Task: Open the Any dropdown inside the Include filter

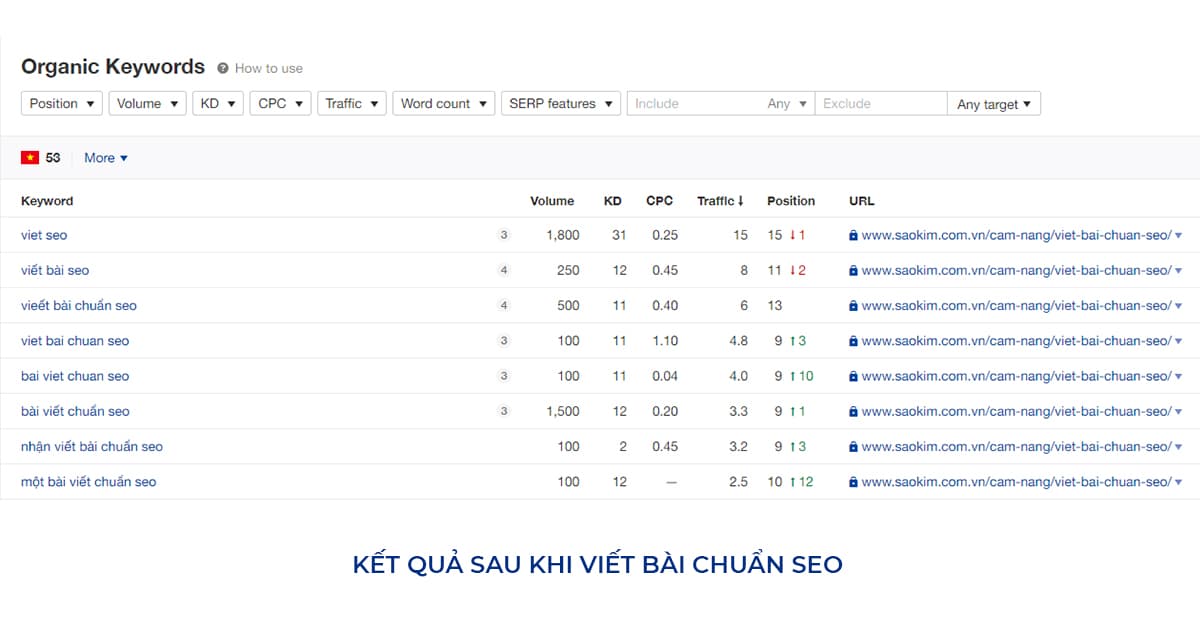Action: pos(787,103)
